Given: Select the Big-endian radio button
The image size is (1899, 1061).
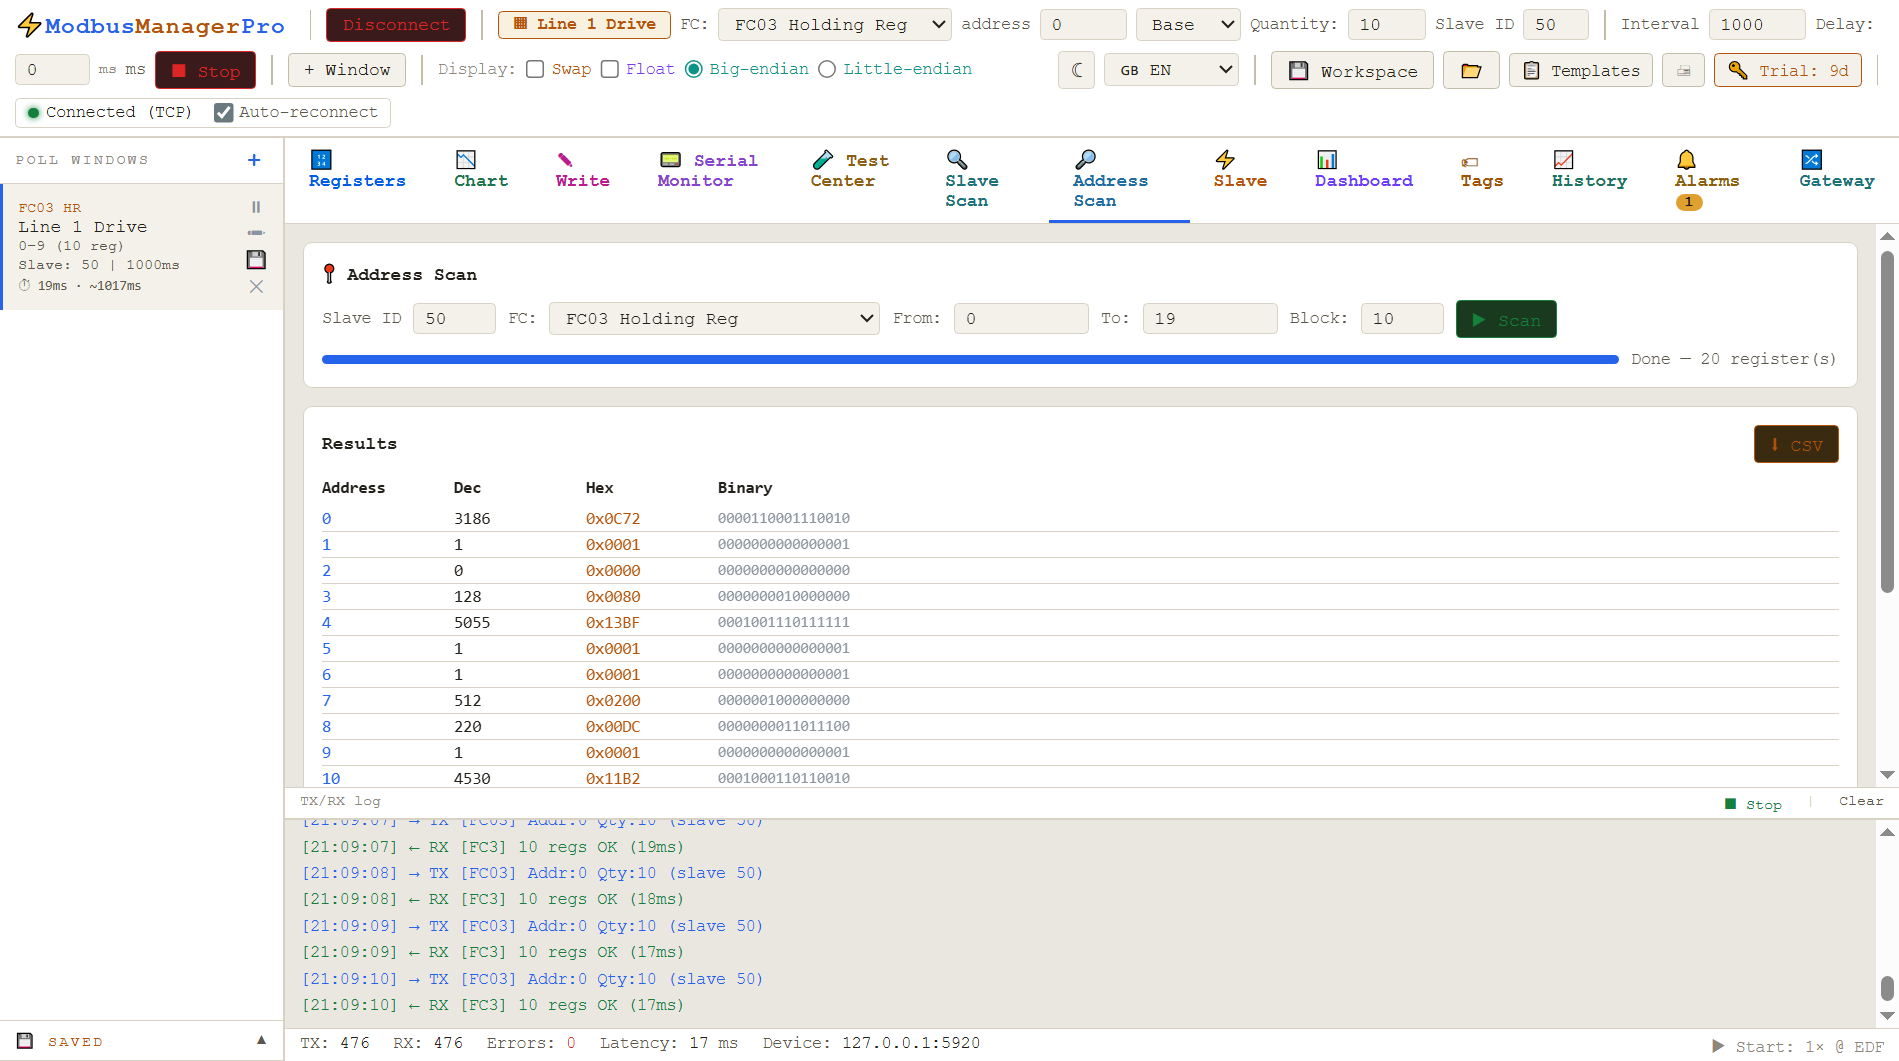Looking at the screenshot, I should coord(693,69).
